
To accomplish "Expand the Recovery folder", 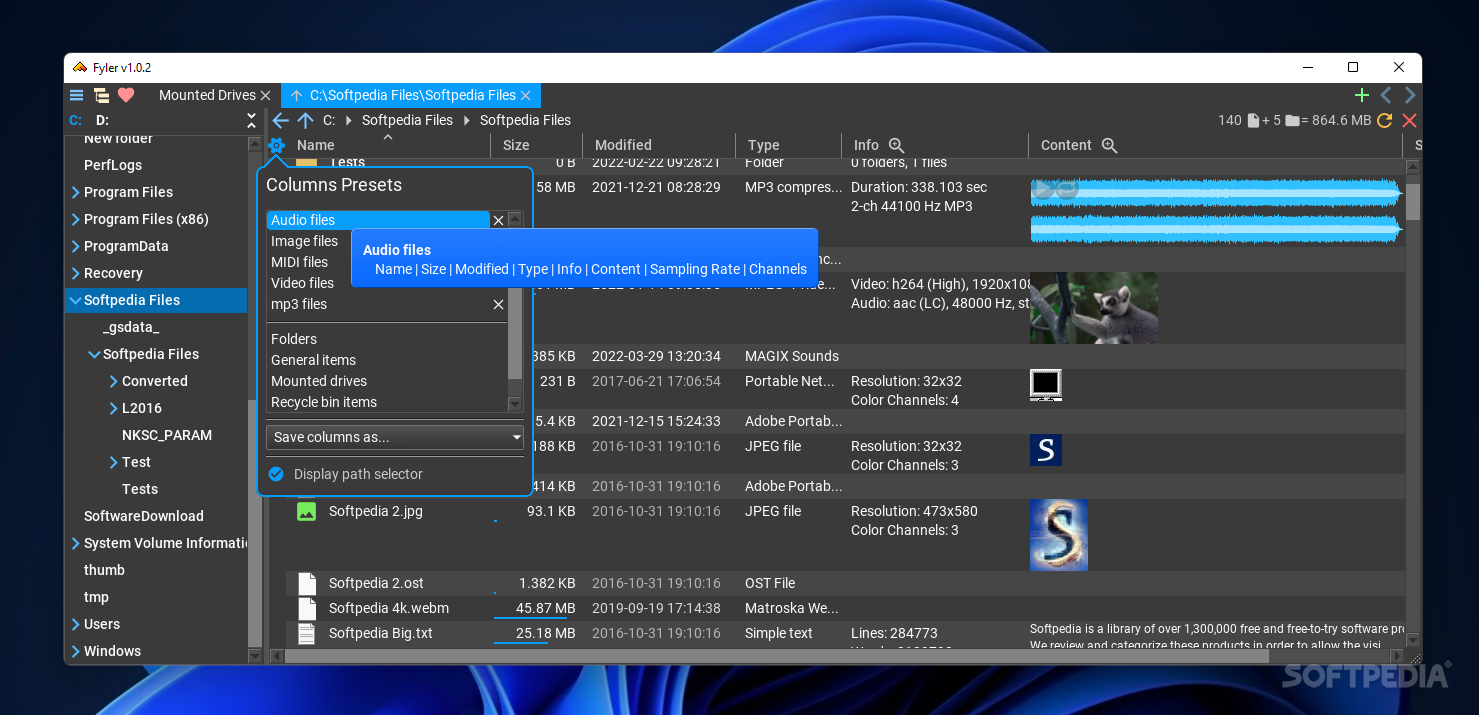I will coord(76,273).
